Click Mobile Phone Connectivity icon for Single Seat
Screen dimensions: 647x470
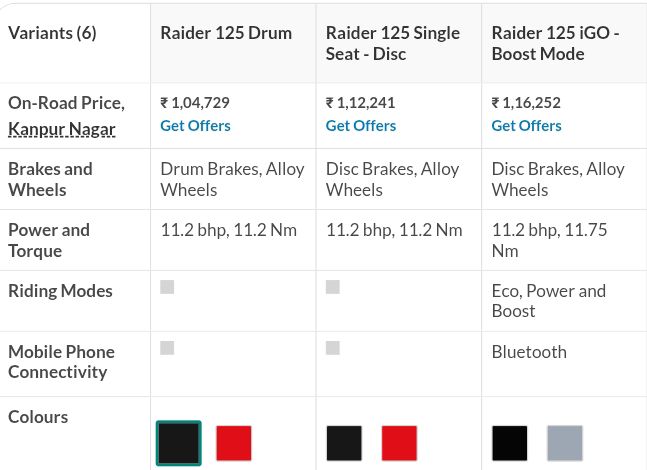[x=333, y=348]
